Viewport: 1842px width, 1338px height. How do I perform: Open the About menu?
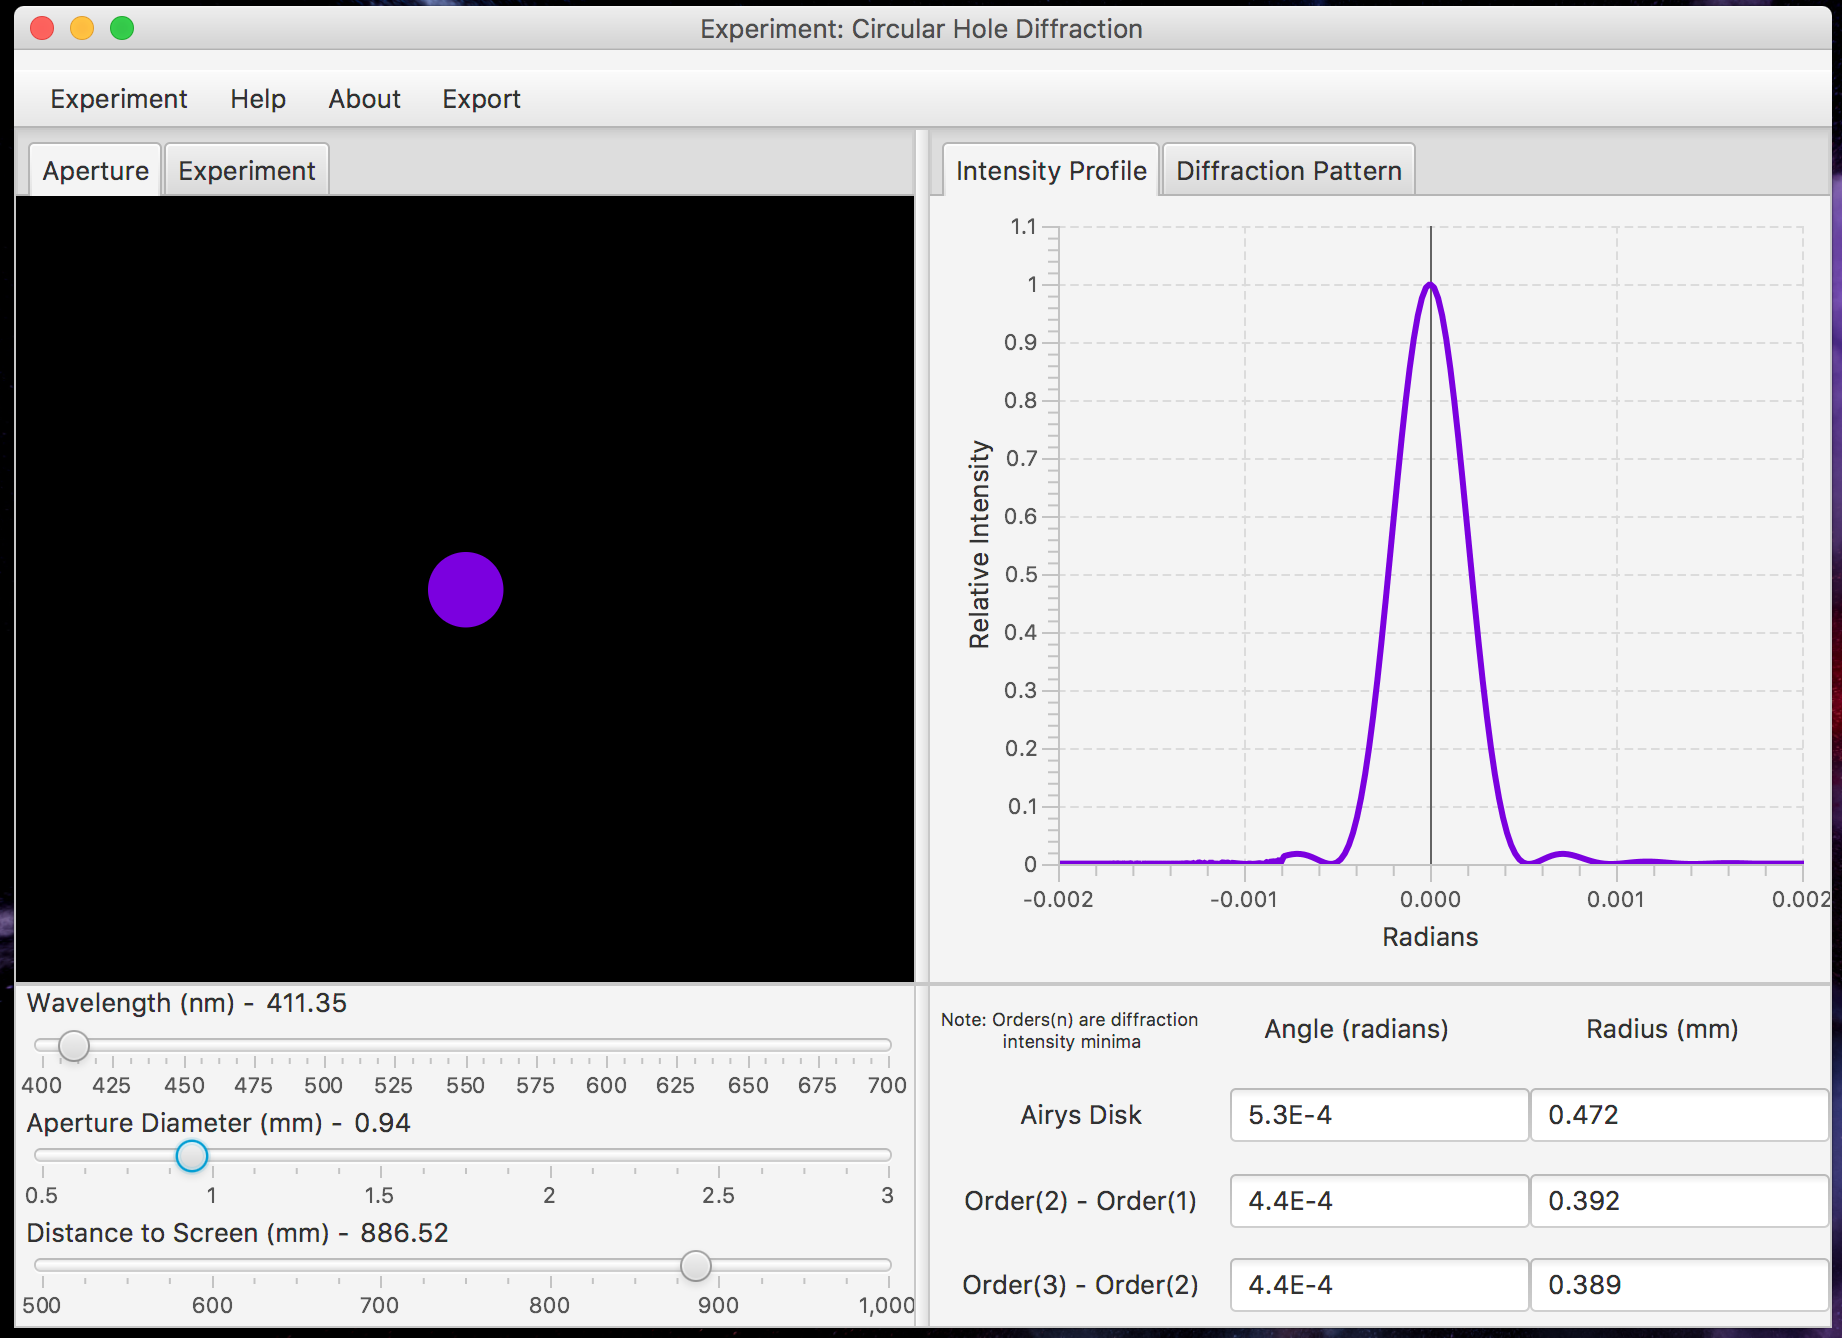(364, 99)
